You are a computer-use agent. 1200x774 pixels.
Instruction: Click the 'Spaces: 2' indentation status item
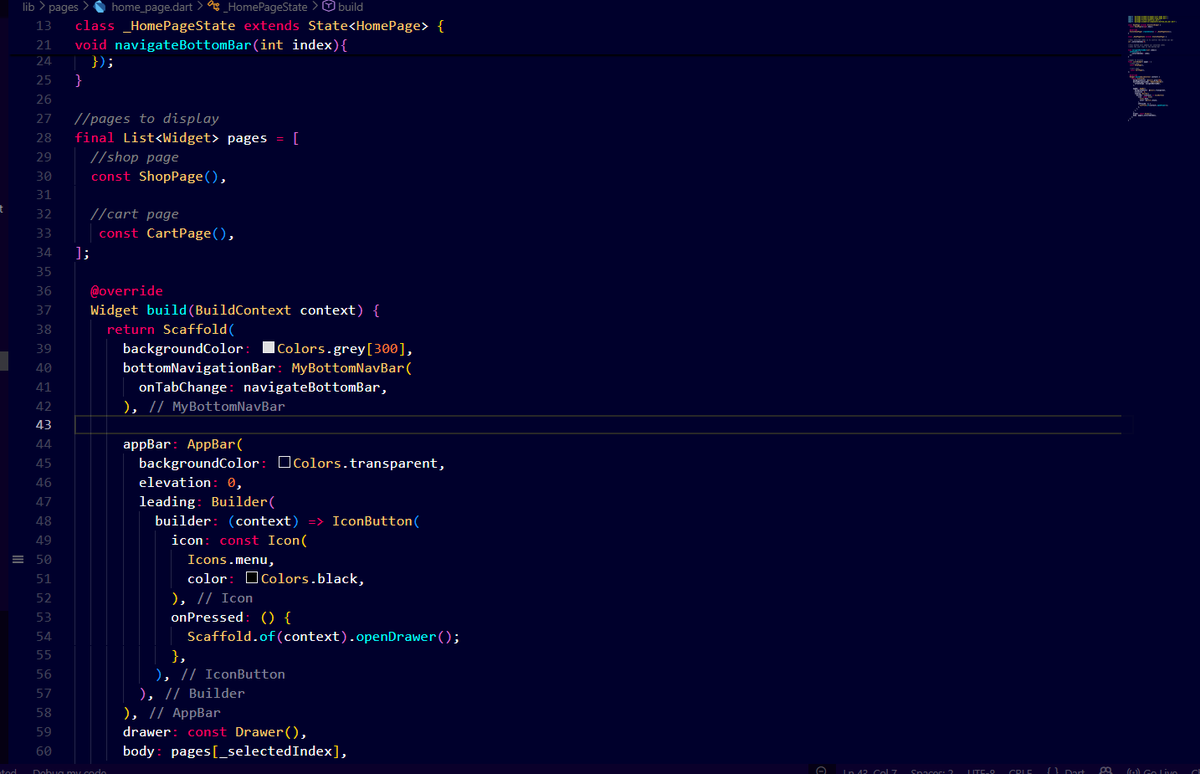pyautogui.click(x=933, y=770)
